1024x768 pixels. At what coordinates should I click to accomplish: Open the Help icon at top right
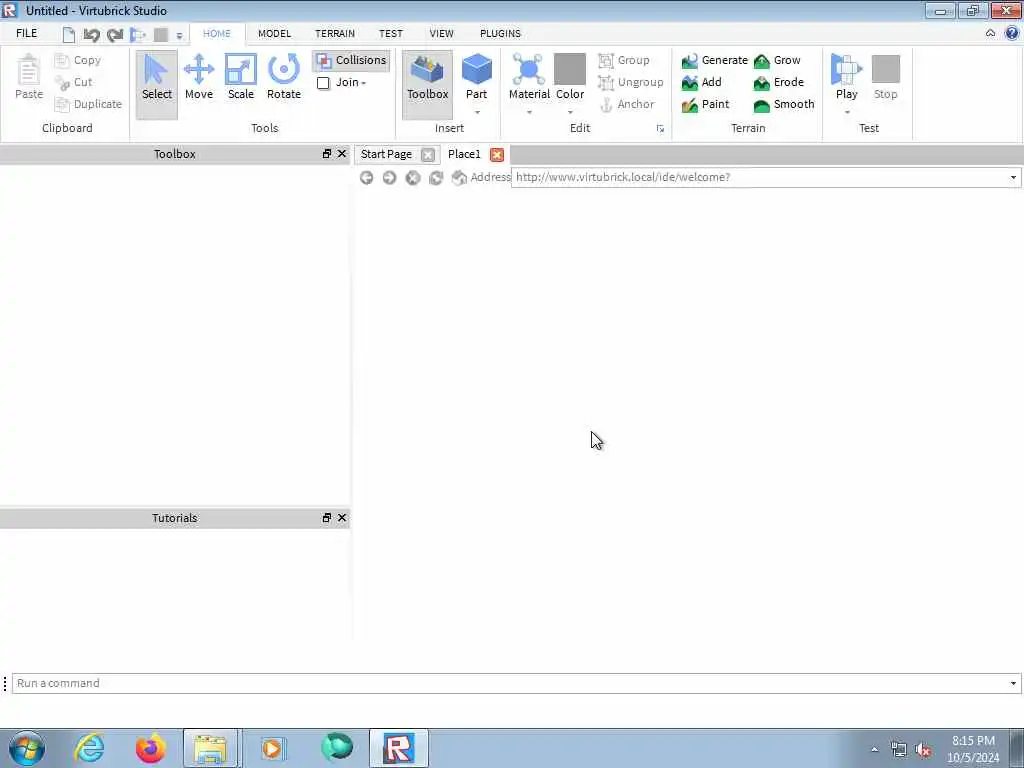tap(1012, 33)
